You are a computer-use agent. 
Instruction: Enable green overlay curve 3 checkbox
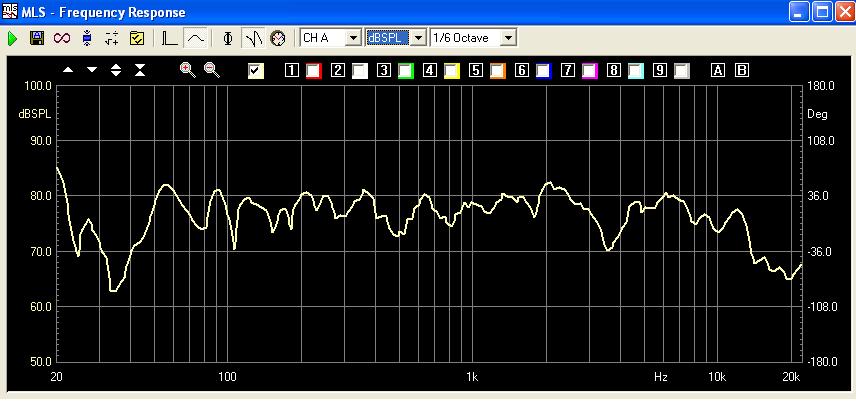405,70
